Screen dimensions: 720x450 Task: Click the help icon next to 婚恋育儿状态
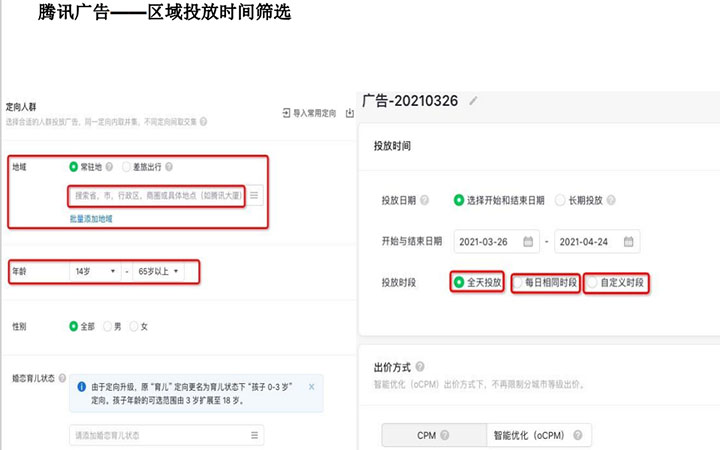tap(63, 380)
